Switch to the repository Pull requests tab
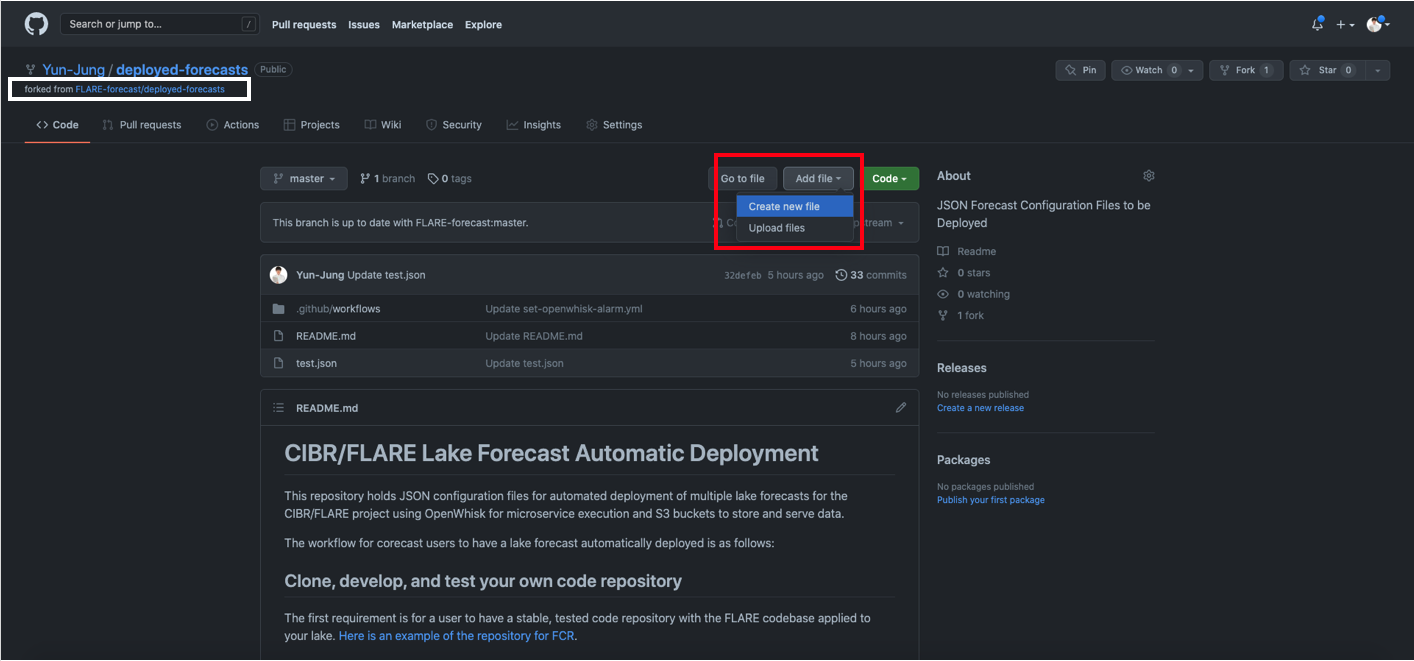 pos(142,125)
